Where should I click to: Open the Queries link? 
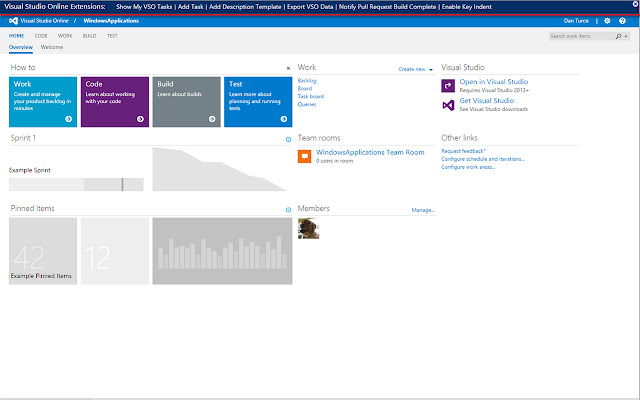[x=307, y=104]
